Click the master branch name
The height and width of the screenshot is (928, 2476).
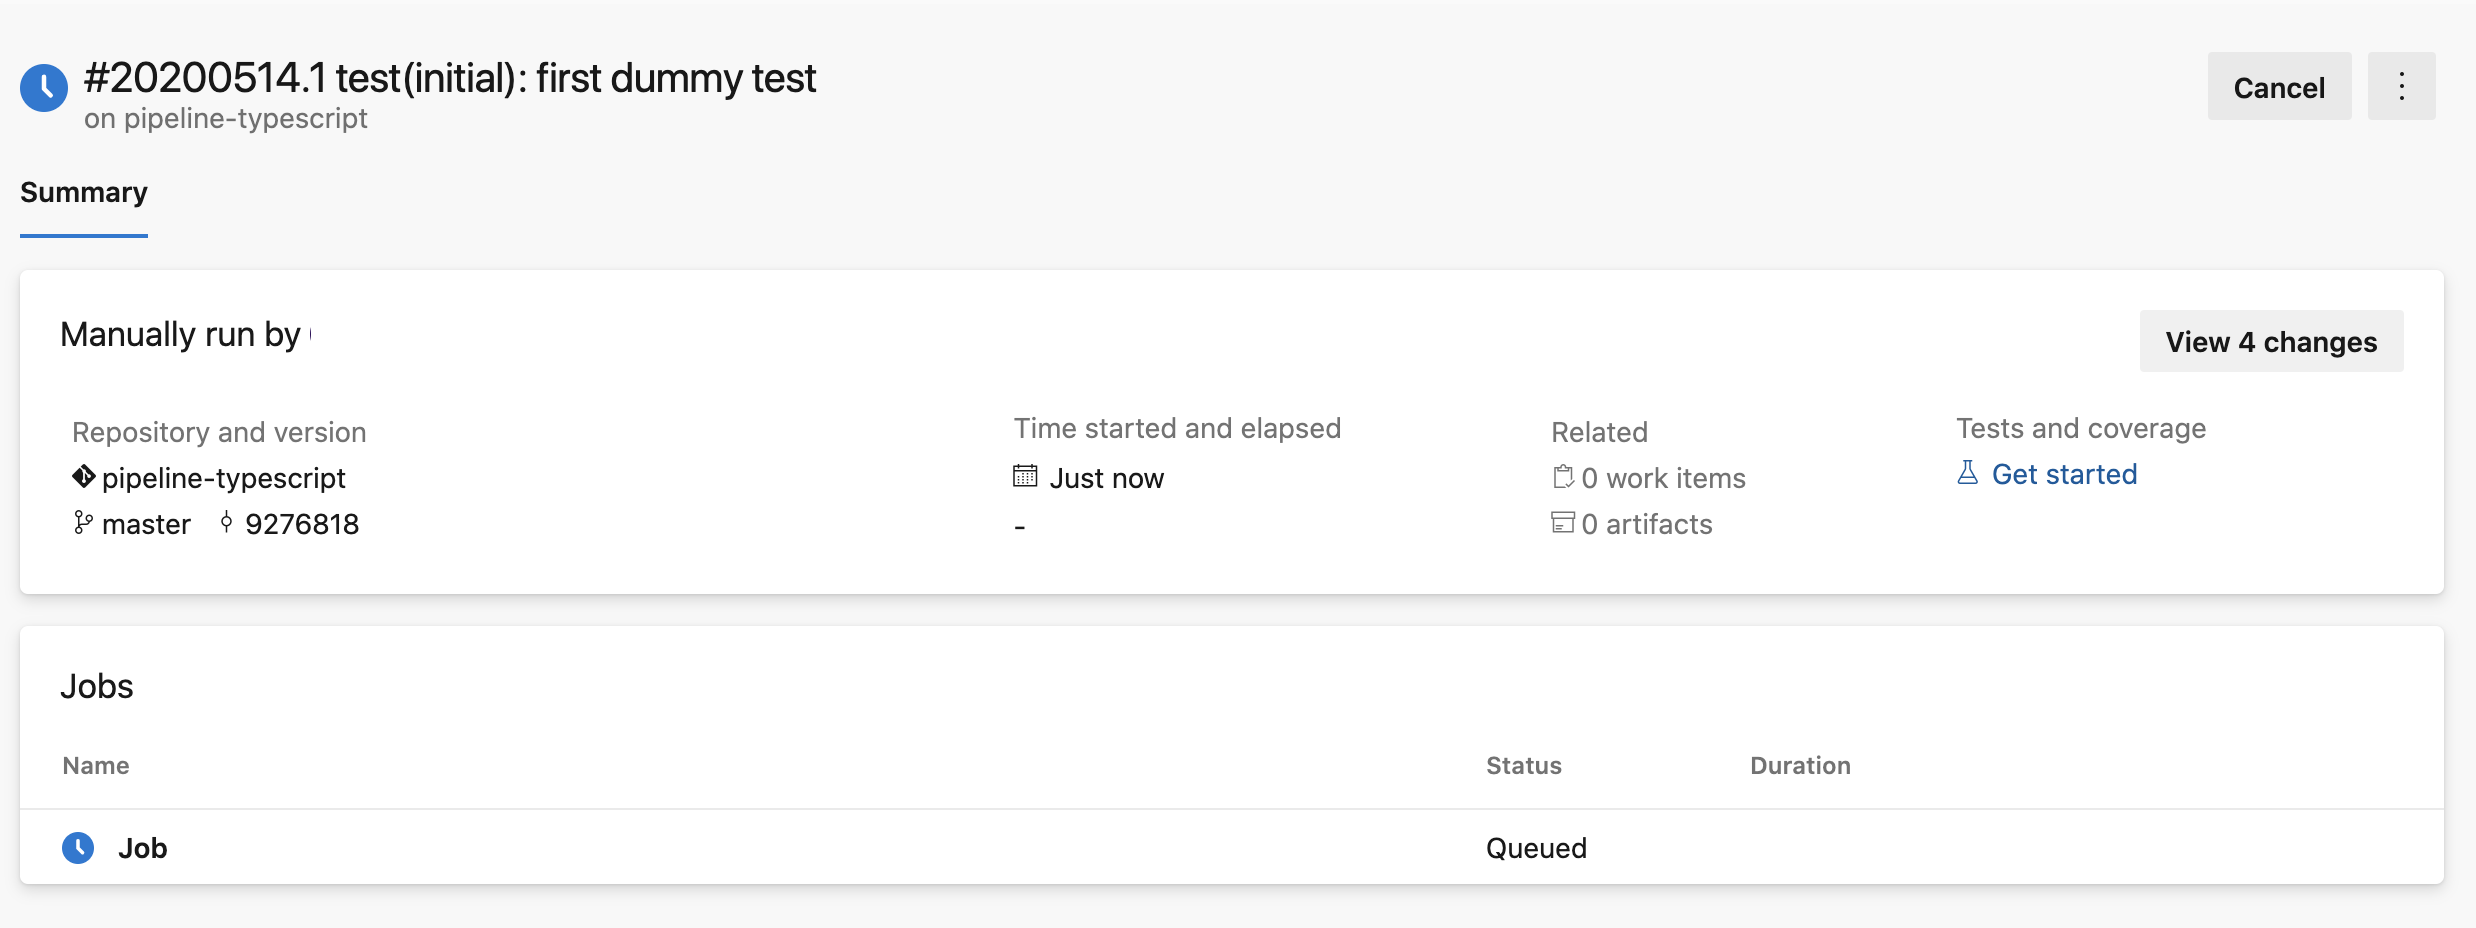click(147, 523)
